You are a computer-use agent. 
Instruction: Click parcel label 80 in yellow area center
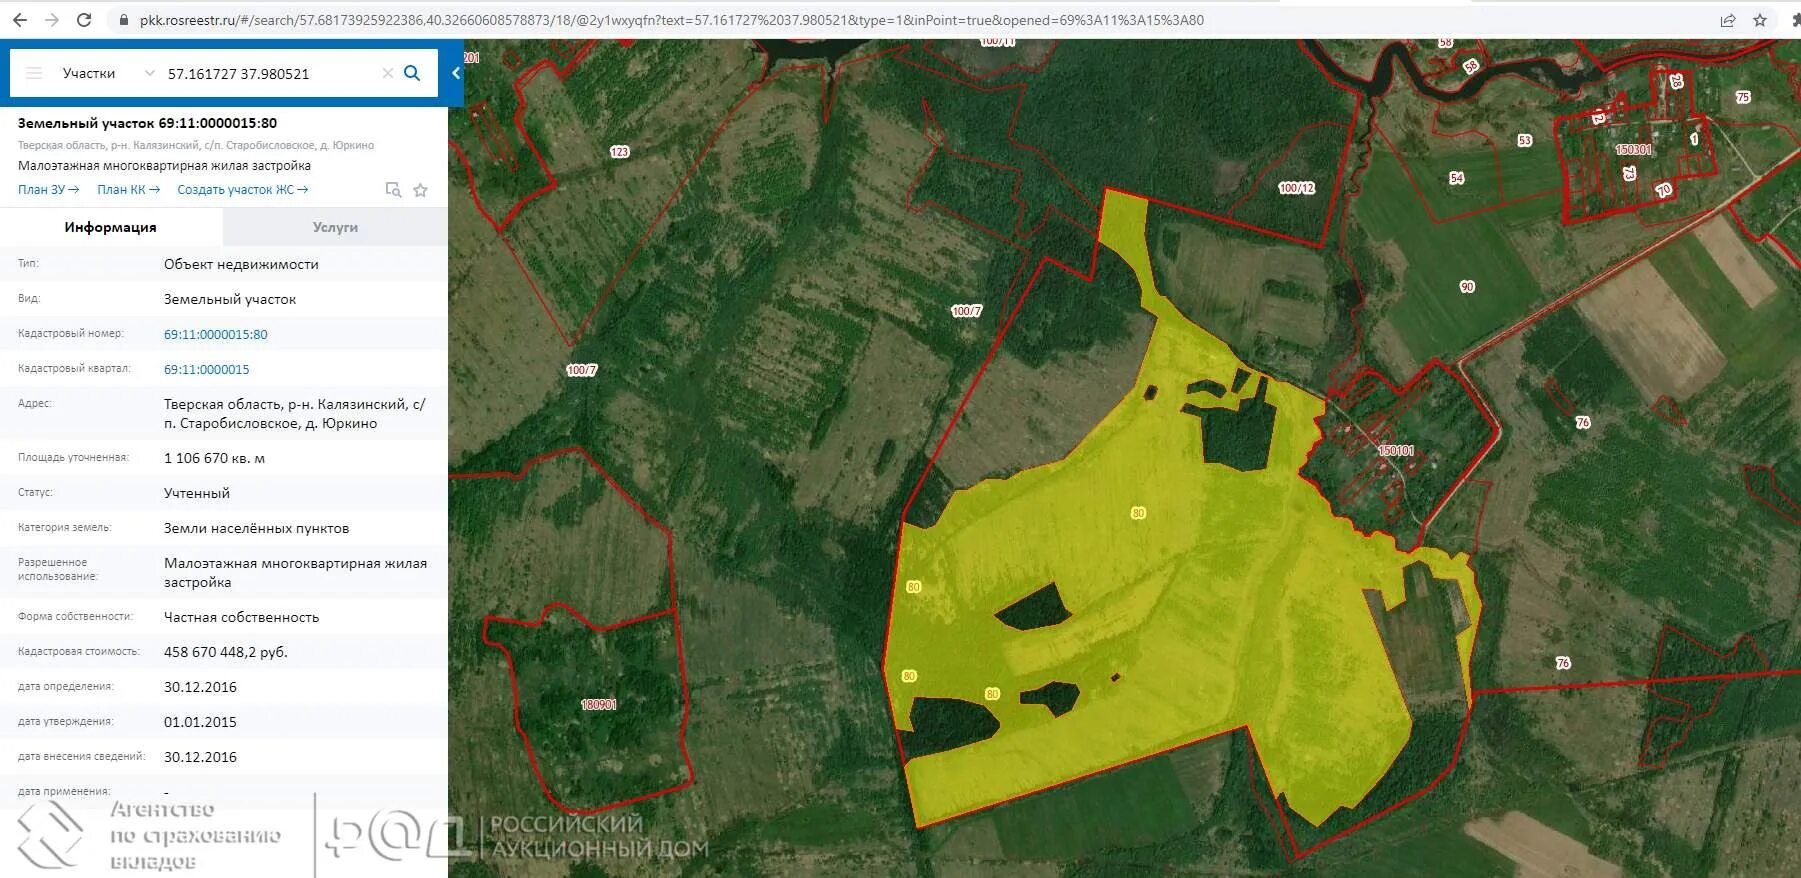click(x=1138, y=513)
